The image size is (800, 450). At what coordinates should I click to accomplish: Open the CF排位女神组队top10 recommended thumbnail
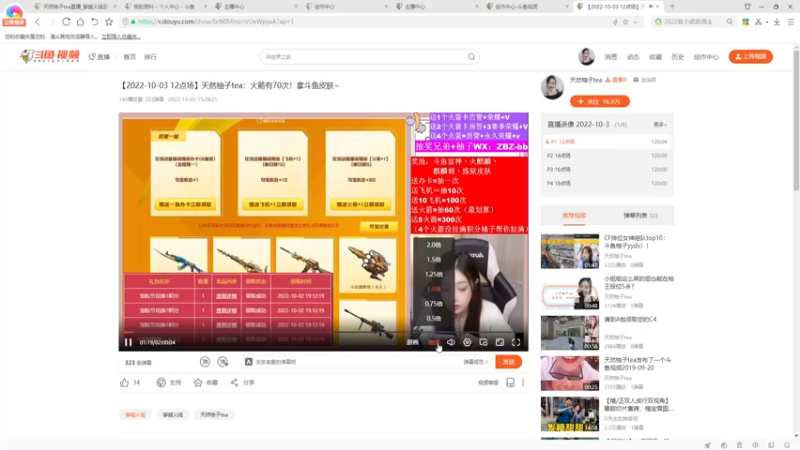coord(570,252)
